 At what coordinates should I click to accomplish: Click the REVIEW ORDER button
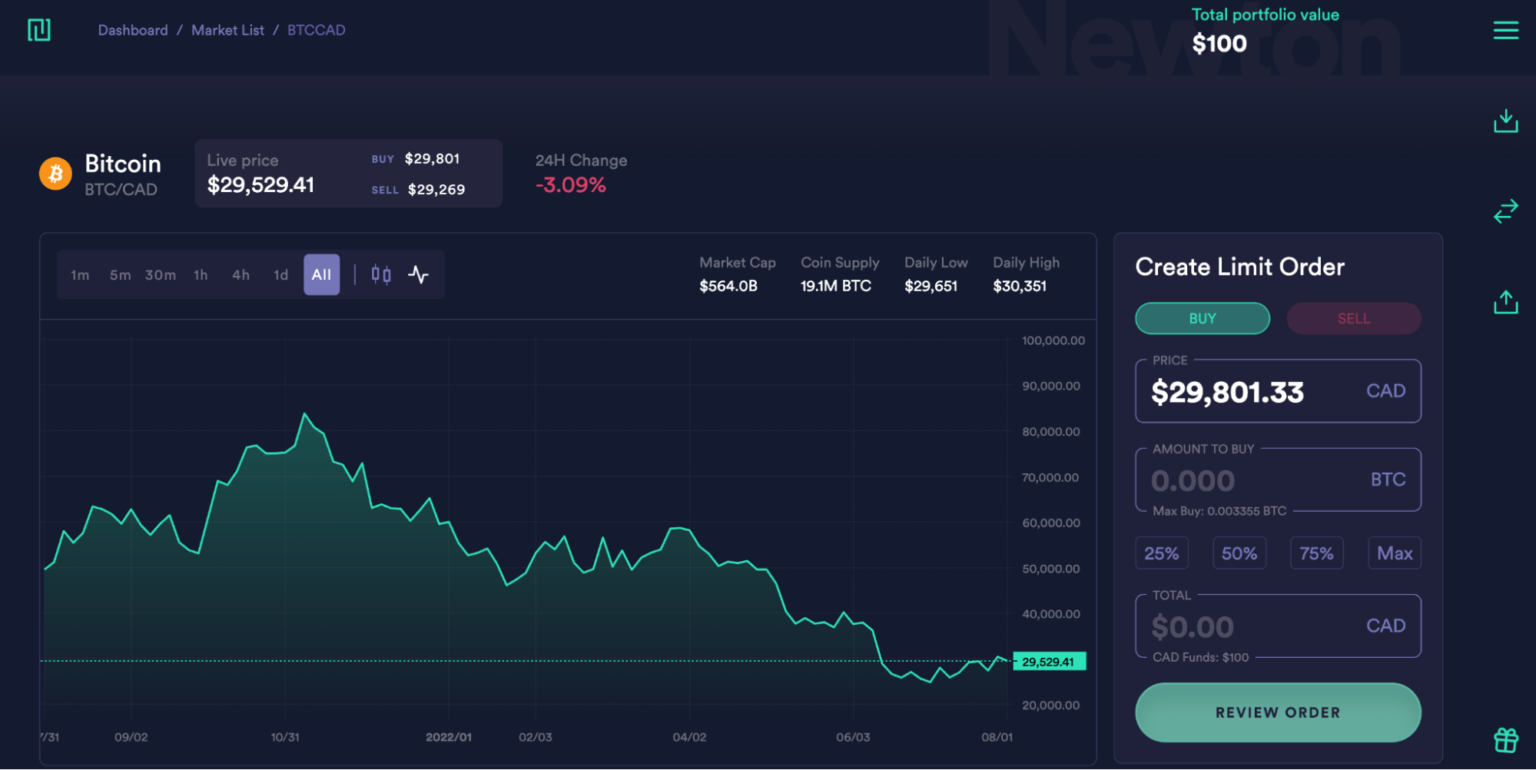pos(1277,712)
